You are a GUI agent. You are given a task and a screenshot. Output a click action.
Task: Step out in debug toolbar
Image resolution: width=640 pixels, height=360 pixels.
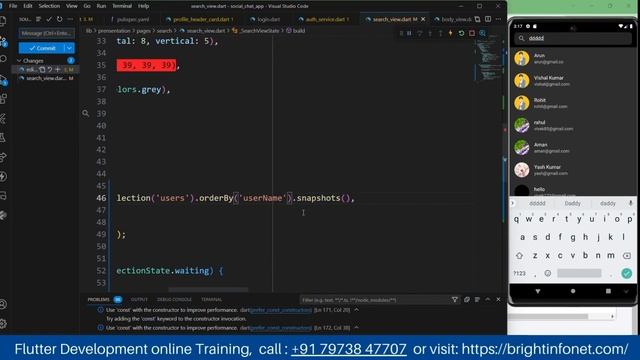pyautogui.click(x=440, y=33)
